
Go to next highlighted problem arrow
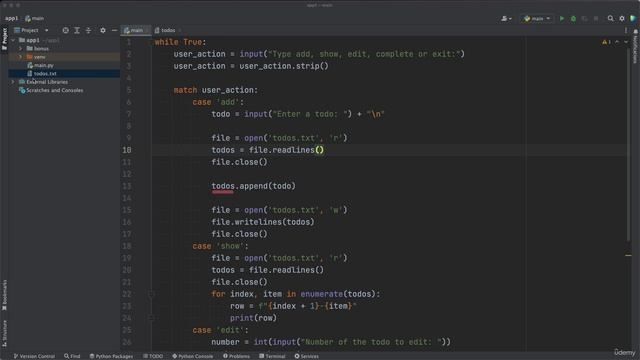coord(626,42)
